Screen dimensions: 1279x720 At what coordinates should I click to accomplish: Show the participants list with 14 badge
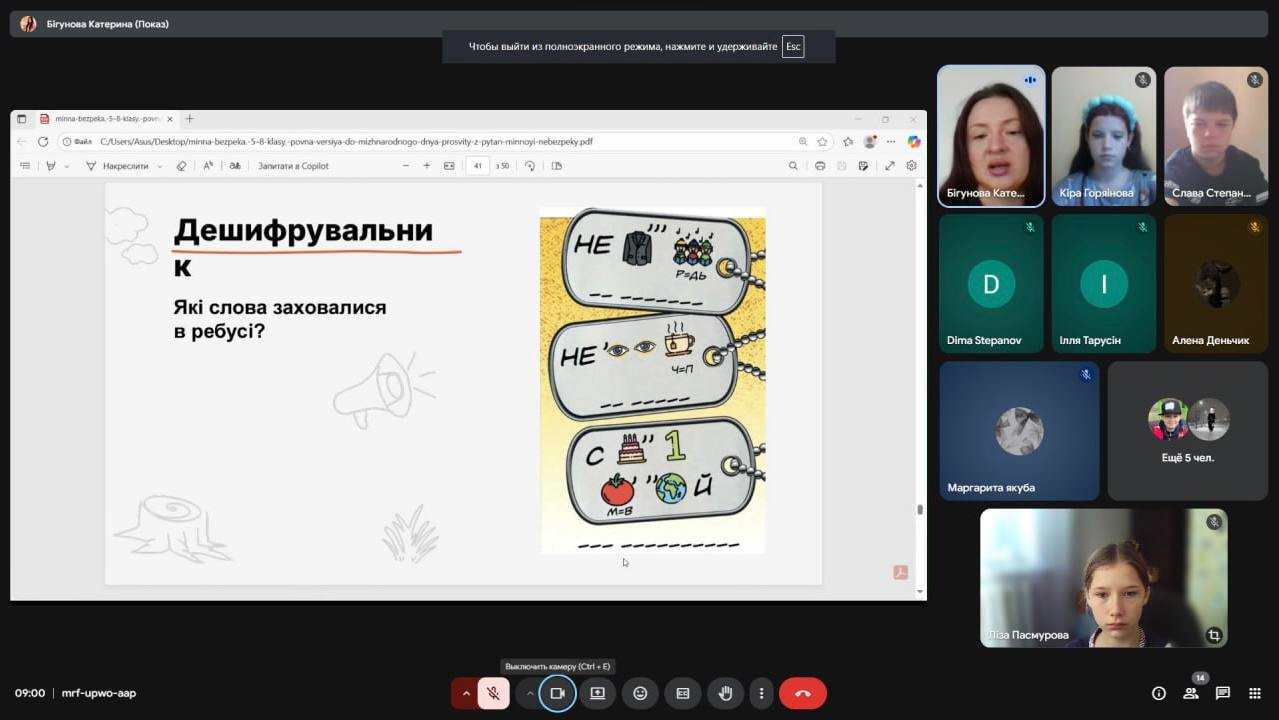[x=1190, y=693]
